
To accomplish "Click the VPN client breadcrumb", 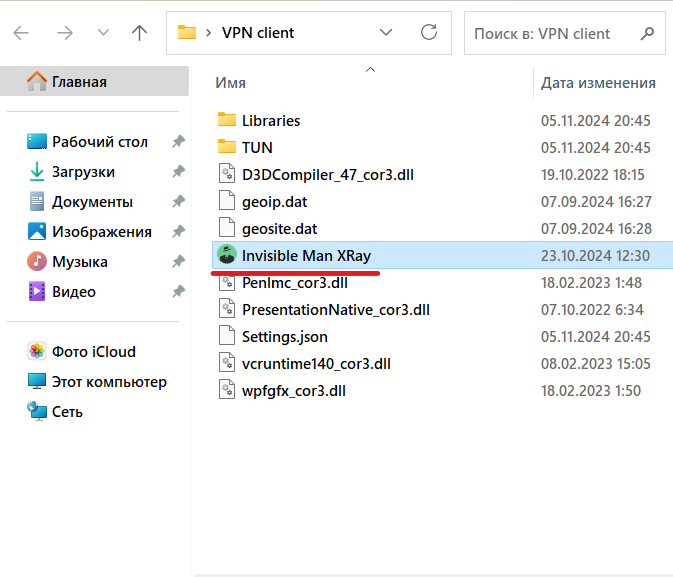I will (258, 33).
